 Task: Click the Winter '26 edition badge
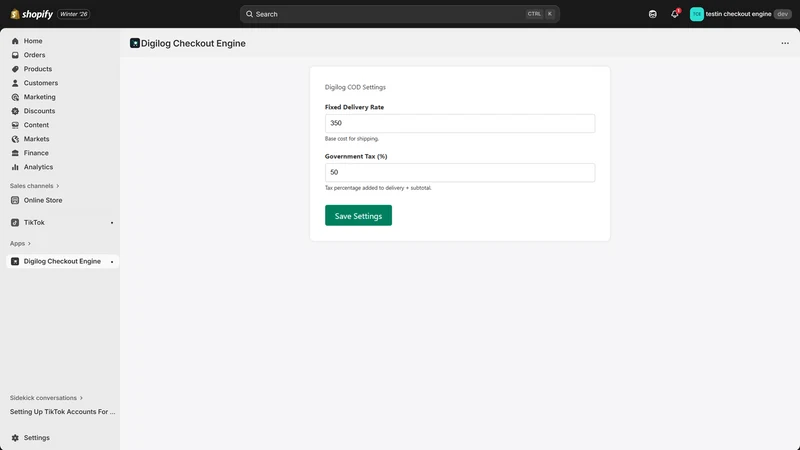[x=73, y=14]
